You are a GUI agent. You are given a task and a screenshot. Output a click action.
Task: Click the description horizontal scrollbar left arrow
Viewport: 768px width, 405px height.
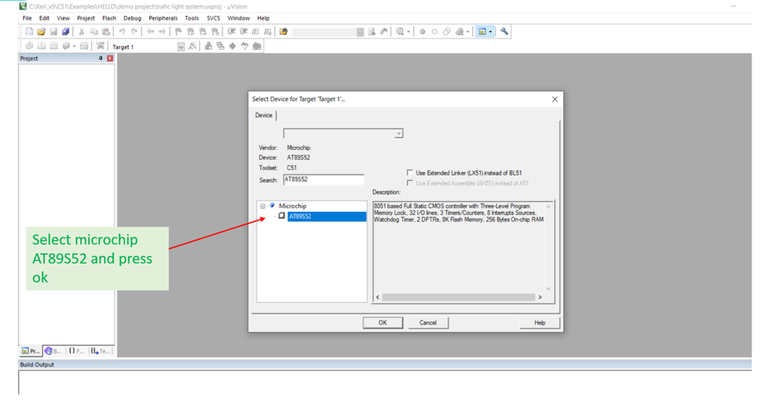click(x=378, y=297)
